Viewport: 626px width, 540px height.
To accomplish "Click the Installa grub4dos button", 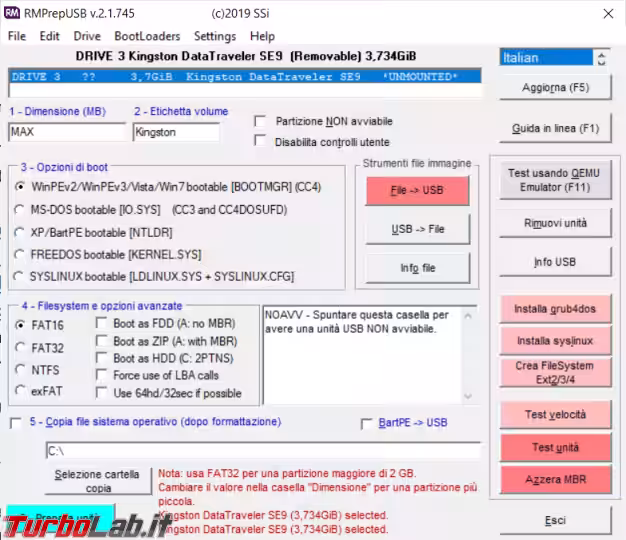I will [x=555, y=309].
